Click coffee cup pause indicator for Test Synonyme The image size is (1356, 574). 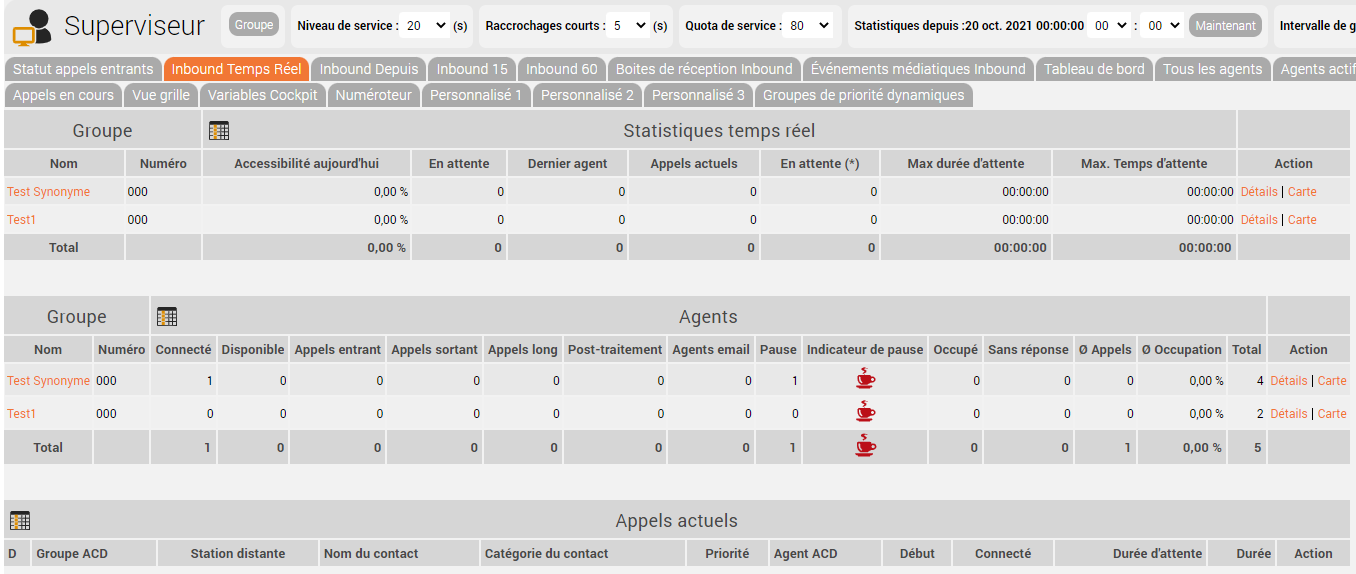[865, 379]
